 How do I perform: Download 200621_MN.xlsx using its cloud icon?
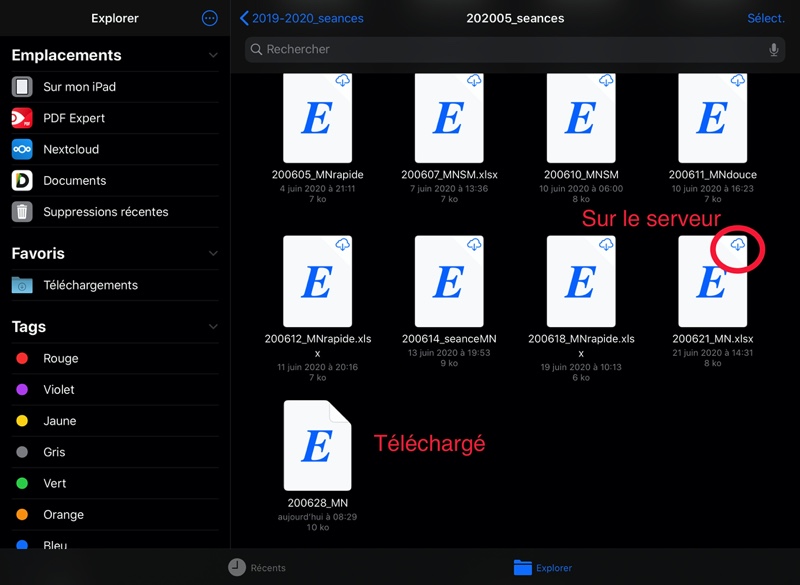tap(738, 245)
